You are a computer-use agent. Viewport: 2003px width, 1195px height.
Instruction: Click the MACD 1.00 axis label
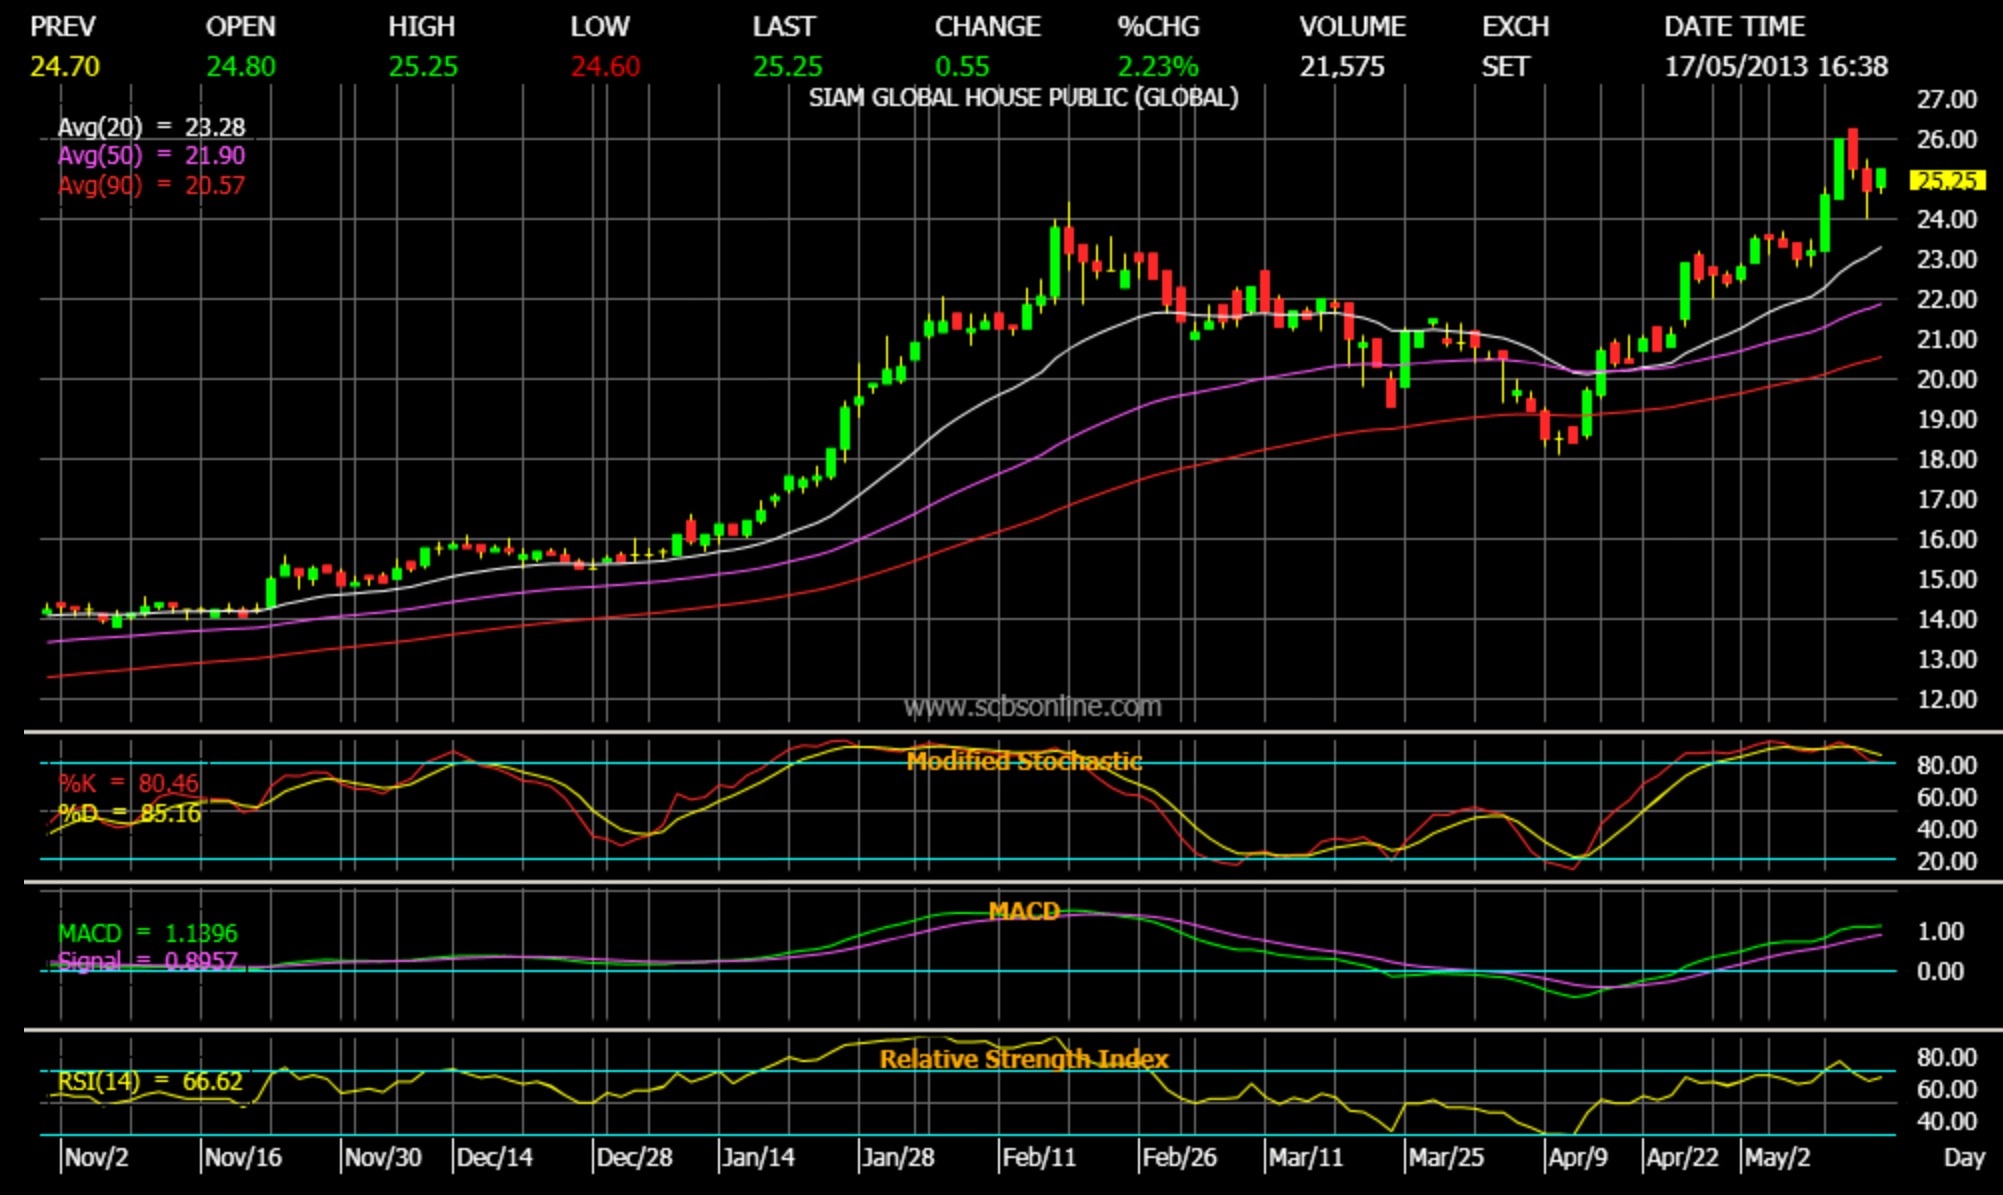point(1941,932)
